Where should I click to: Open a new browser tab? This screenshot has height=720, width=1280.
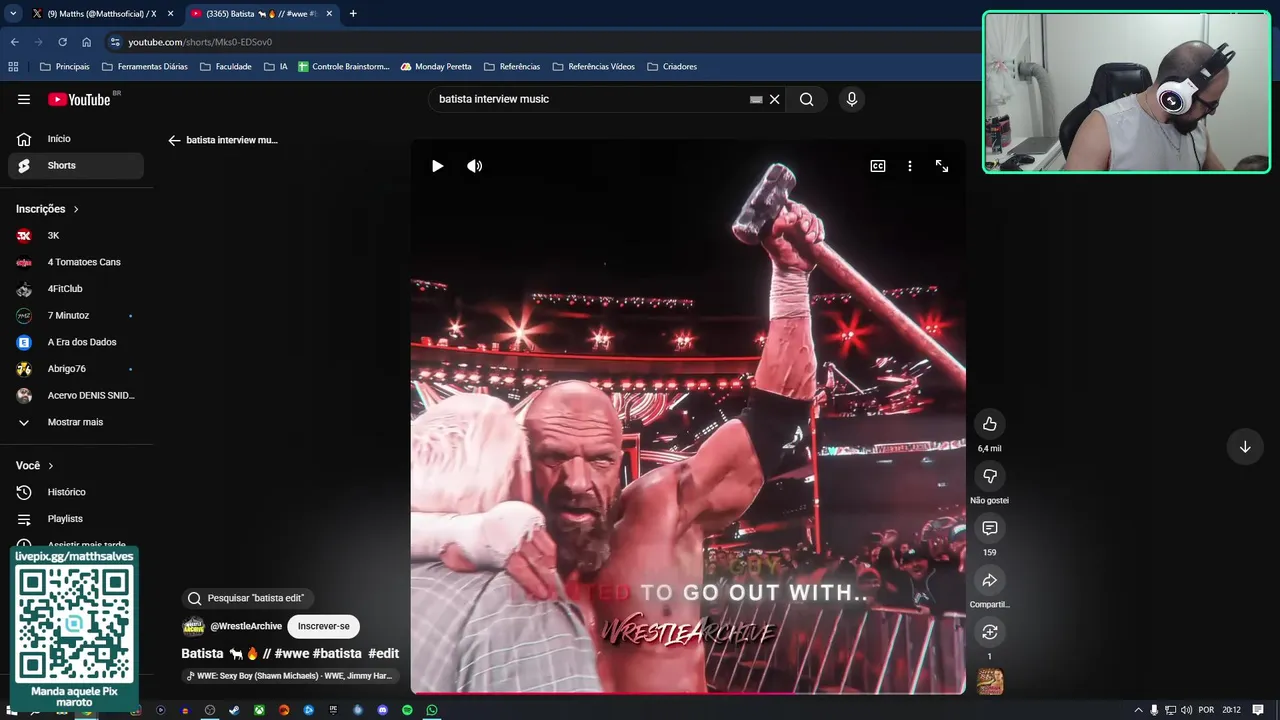[353, 14]
